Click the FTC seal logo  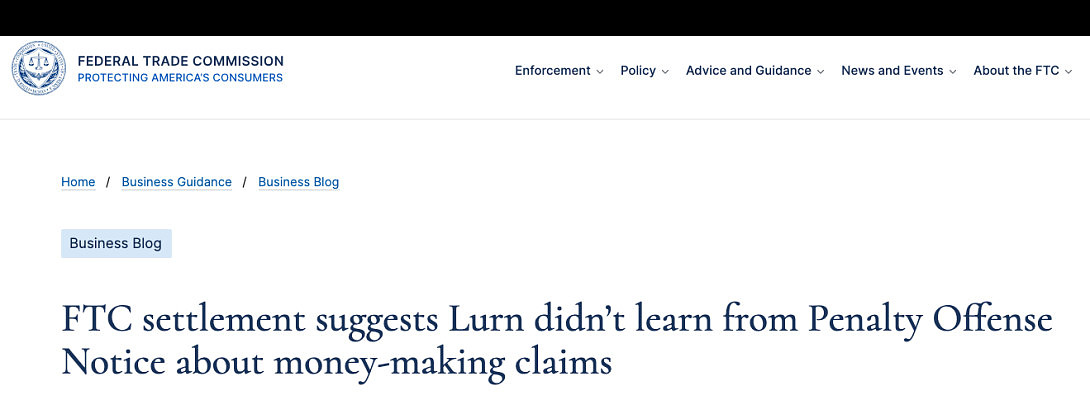38,68
